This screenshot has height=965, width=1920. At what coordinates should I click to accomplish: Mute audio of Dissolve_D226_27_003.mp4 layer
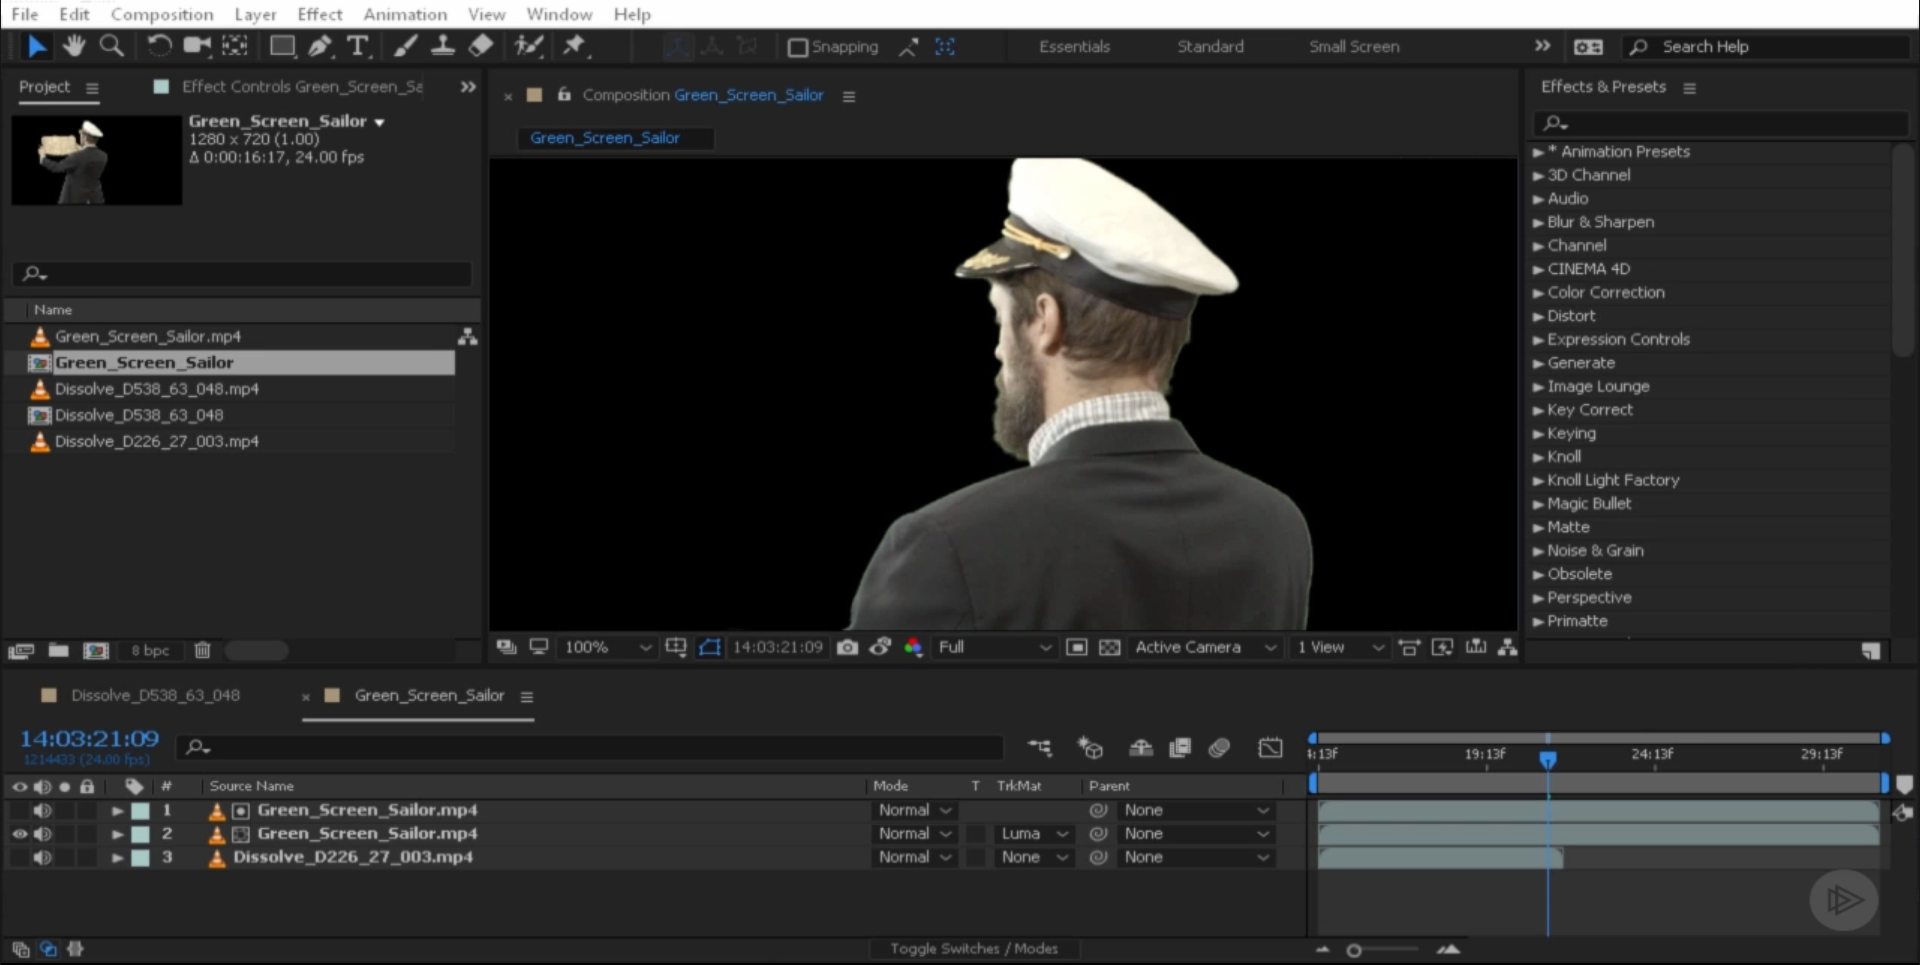point(42,858)
